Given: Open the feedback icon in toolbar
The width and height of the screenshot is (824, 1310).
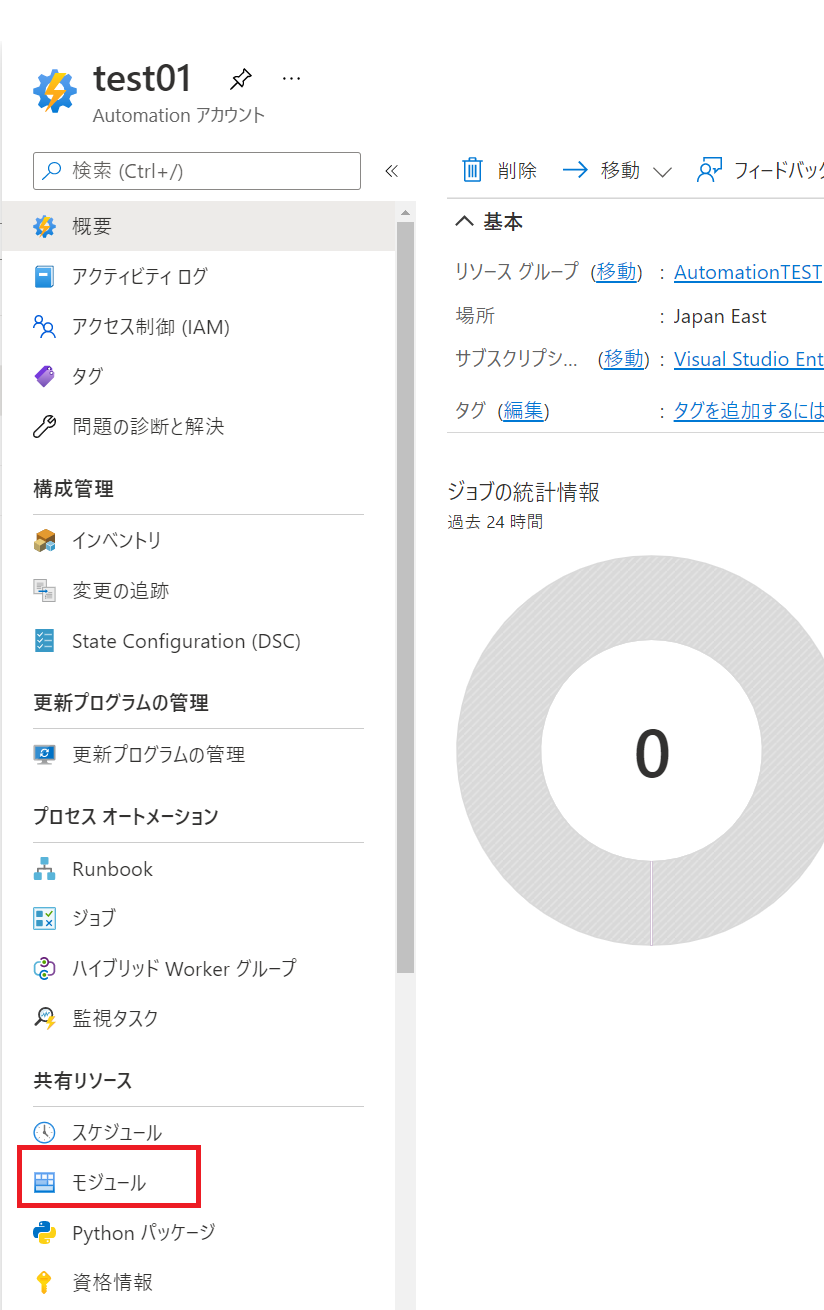Looking at the screenshot, I should click(x=709, y=170).
